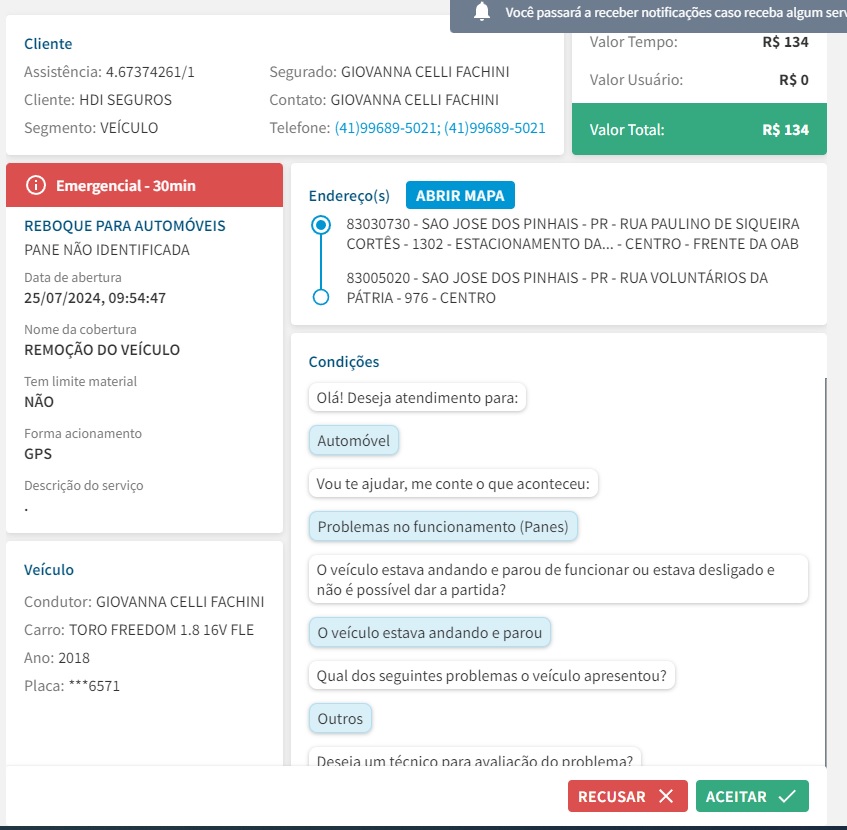847x830 pixels.
Task: Select the O veículo estavo andando e parou chip
Action: (x=429, y=632)
